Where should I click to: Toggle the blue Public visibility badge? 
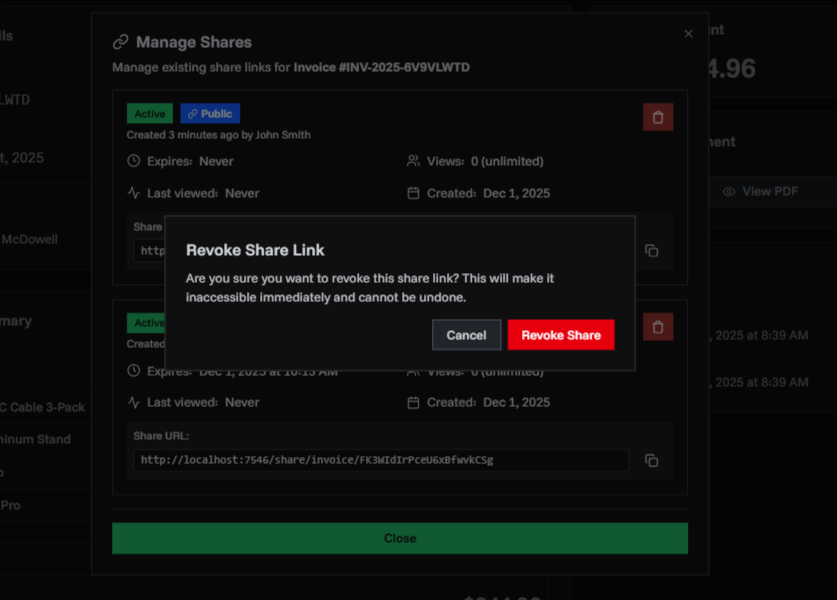(209, 113)
